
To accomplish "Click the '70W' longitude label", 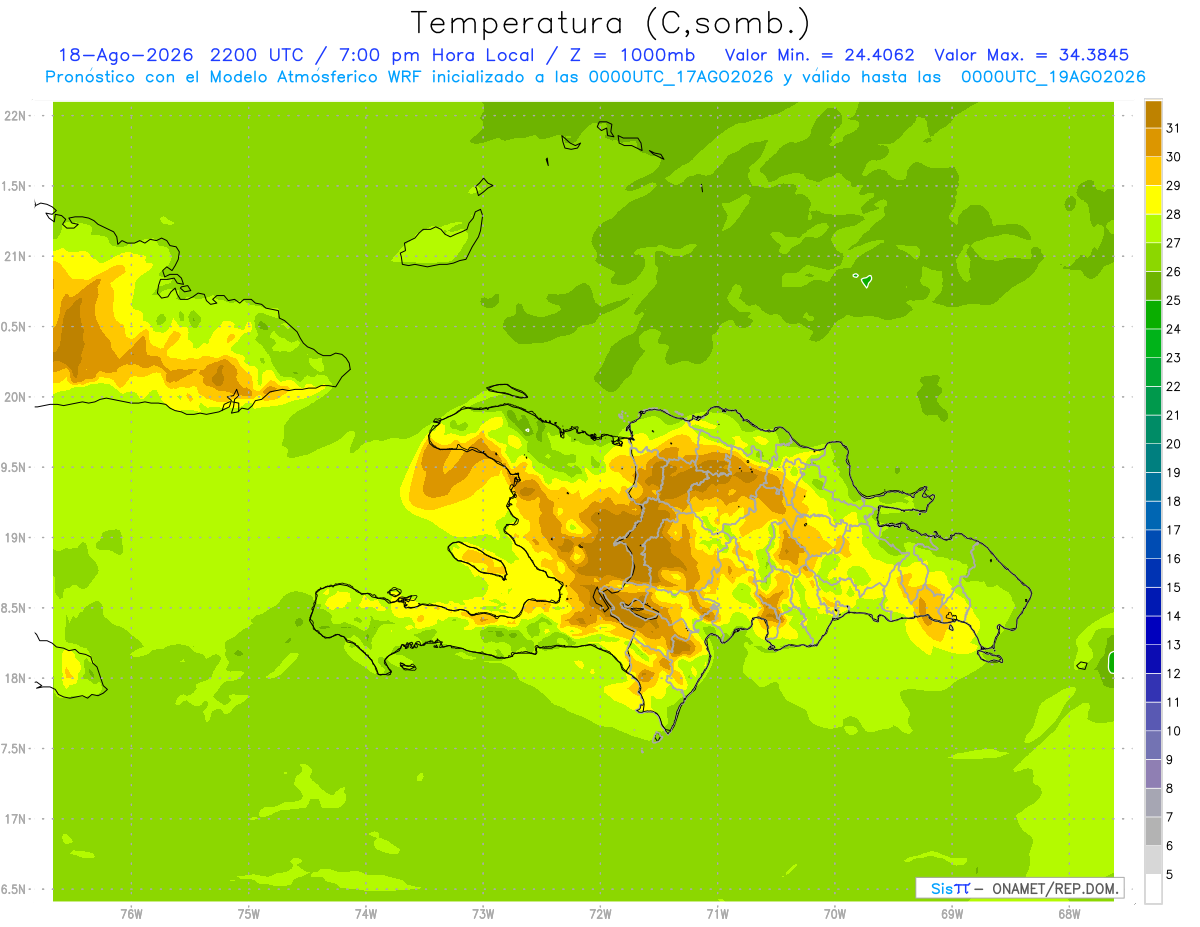I will tap(835, 914).
